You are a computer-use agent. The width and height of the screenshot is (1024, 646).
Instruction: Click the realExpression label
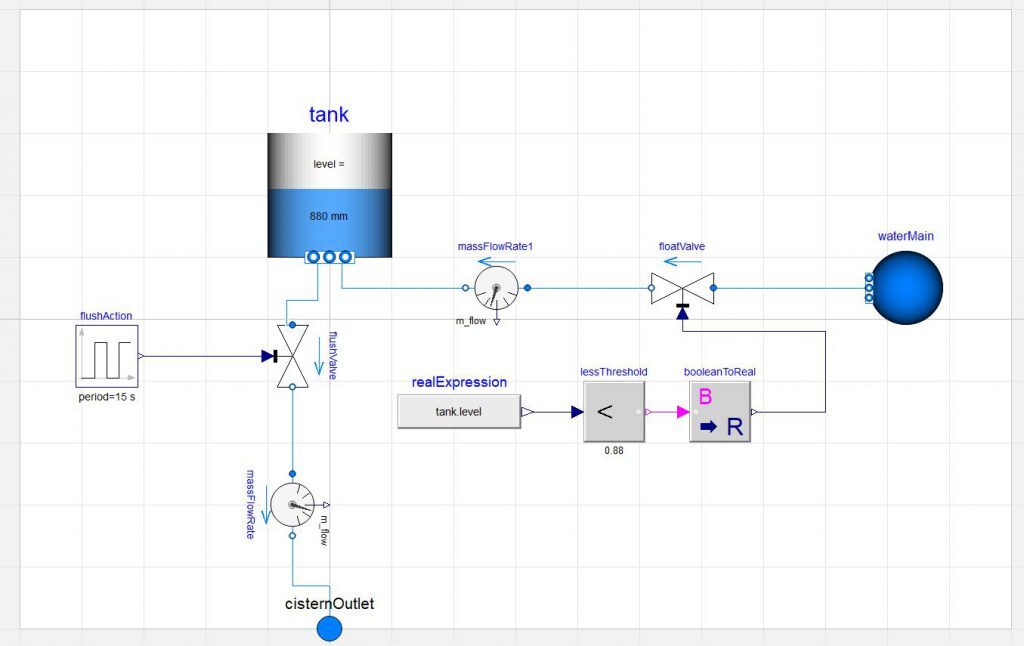tap(459, 382)
